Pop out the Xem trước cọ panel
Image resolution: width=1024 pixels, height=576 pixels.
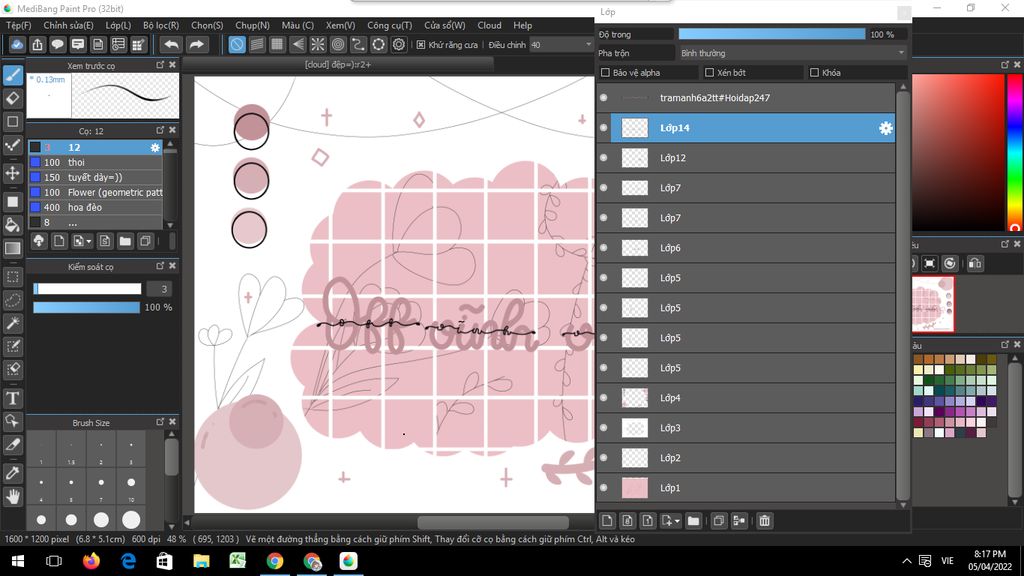point(160,65)
